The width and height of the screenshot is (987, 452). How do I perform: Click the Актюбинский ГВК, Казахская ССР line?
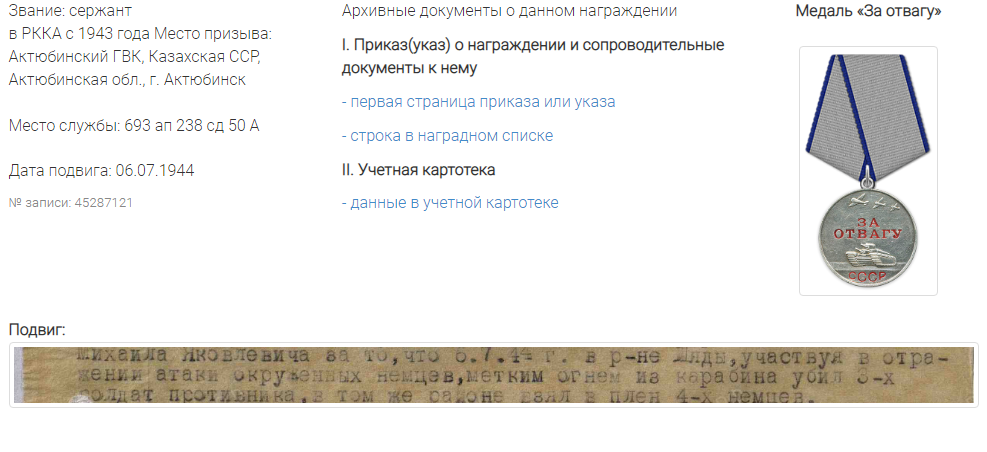135,57
